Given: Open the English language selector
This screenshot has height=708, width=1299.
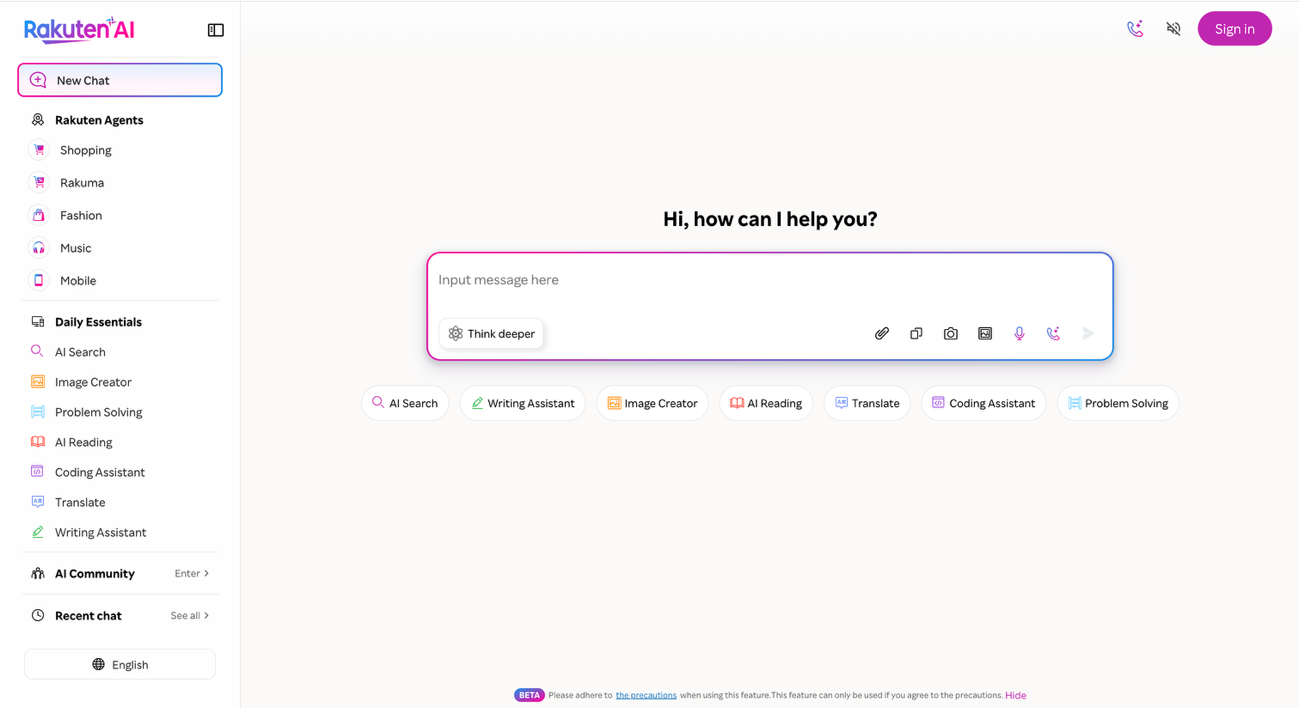Looking at the screenshot, I should 120,664.
